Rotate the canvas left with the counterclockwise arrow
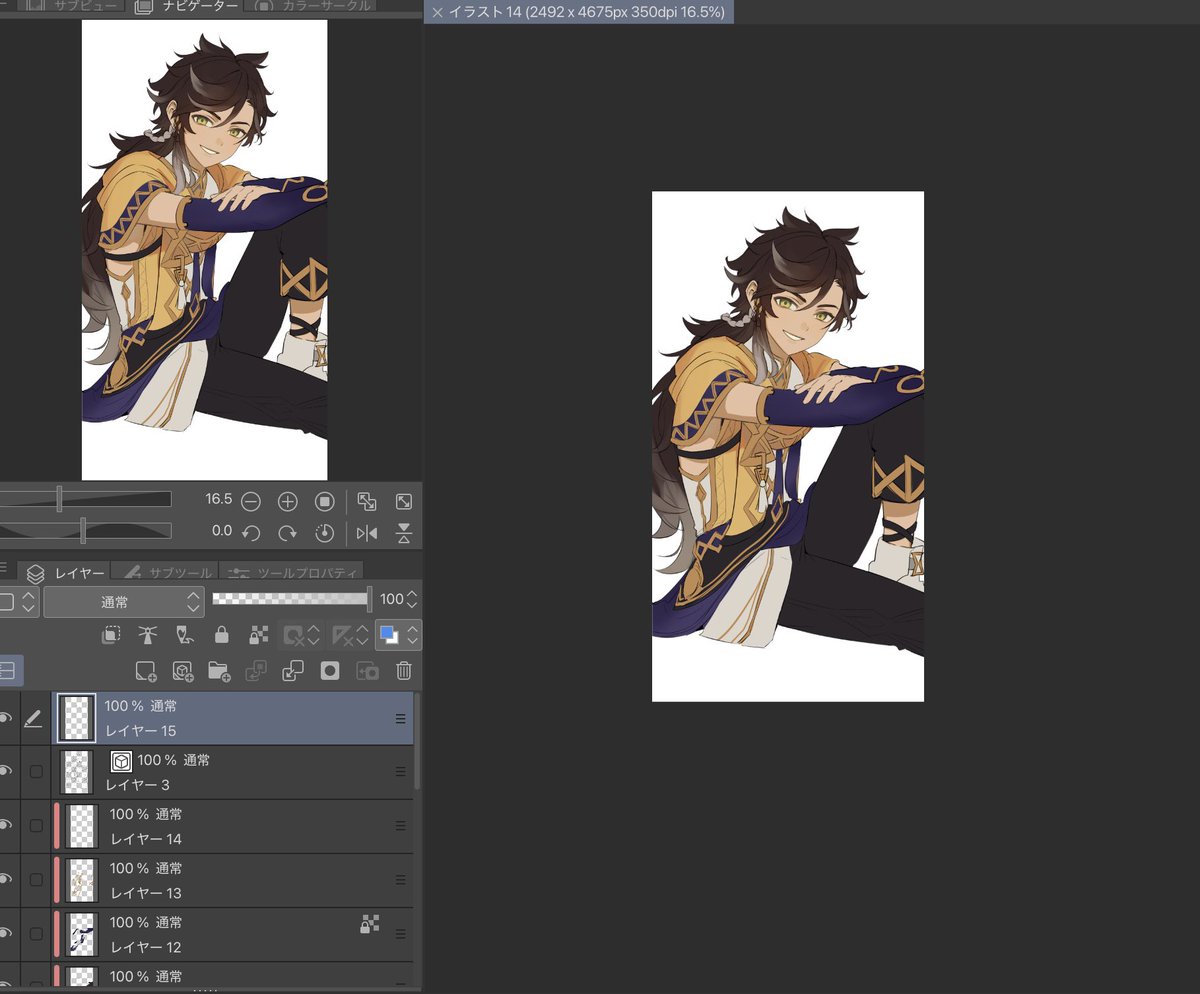The width and height of the screenshot is (1200, 994). (x=251, y=533)
